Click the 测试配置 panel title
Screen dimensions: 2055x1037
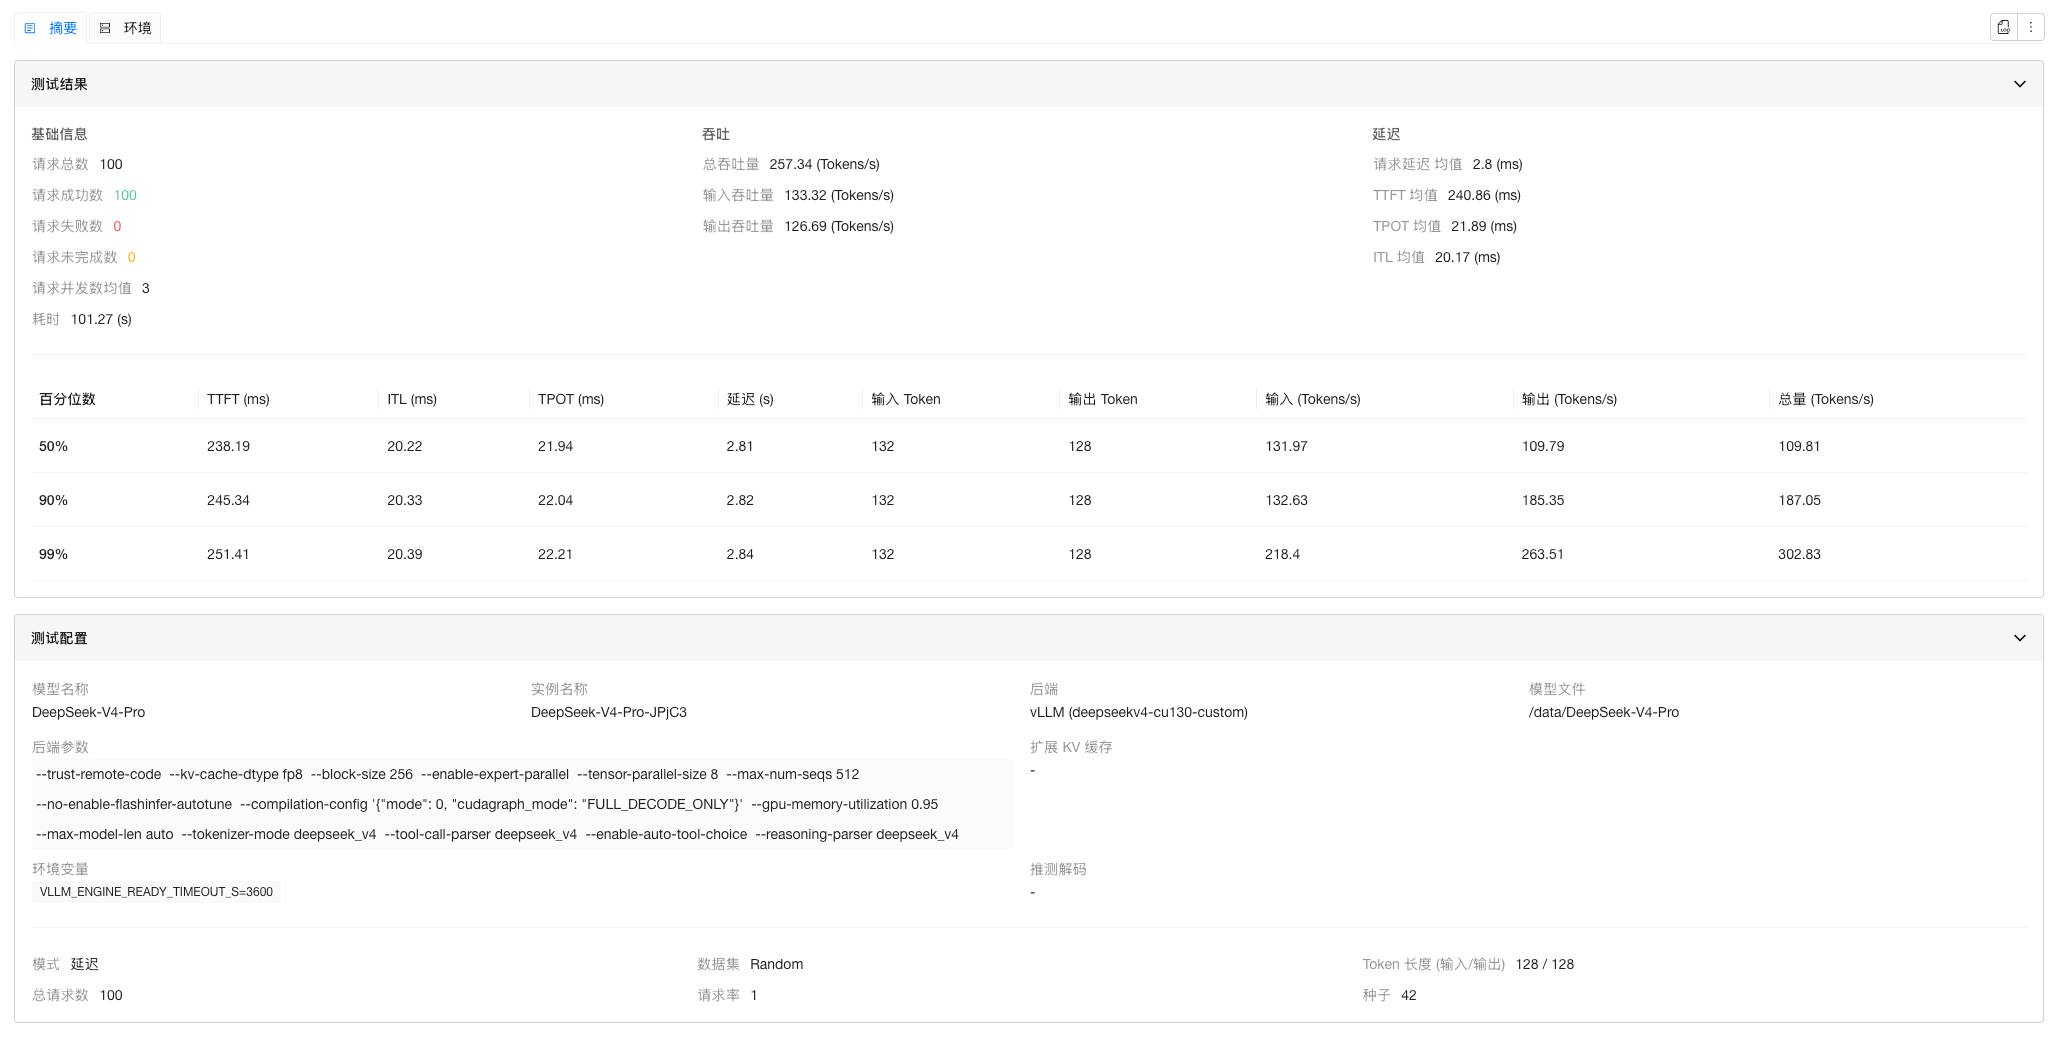(x=59, y=638)
